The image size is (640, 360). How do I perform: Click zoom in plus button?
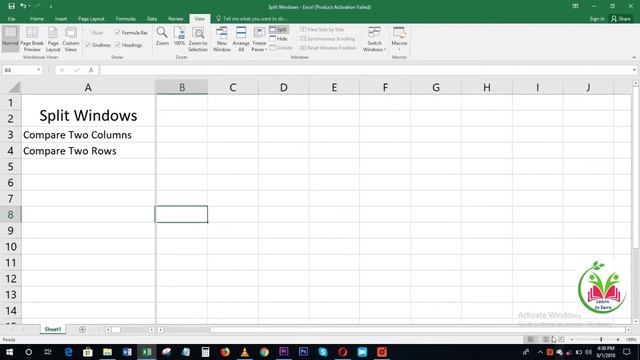tap(618, 340)
